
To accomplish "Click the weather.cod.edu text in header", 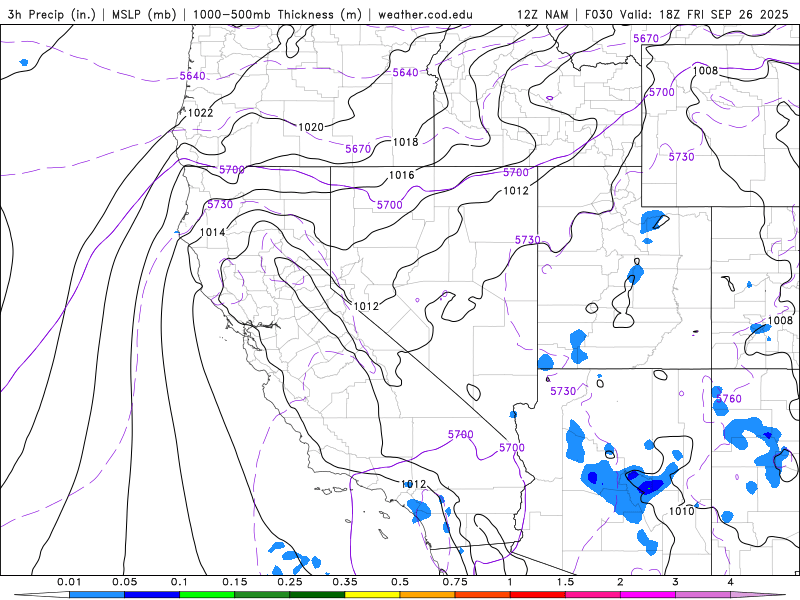I will 425,14.
